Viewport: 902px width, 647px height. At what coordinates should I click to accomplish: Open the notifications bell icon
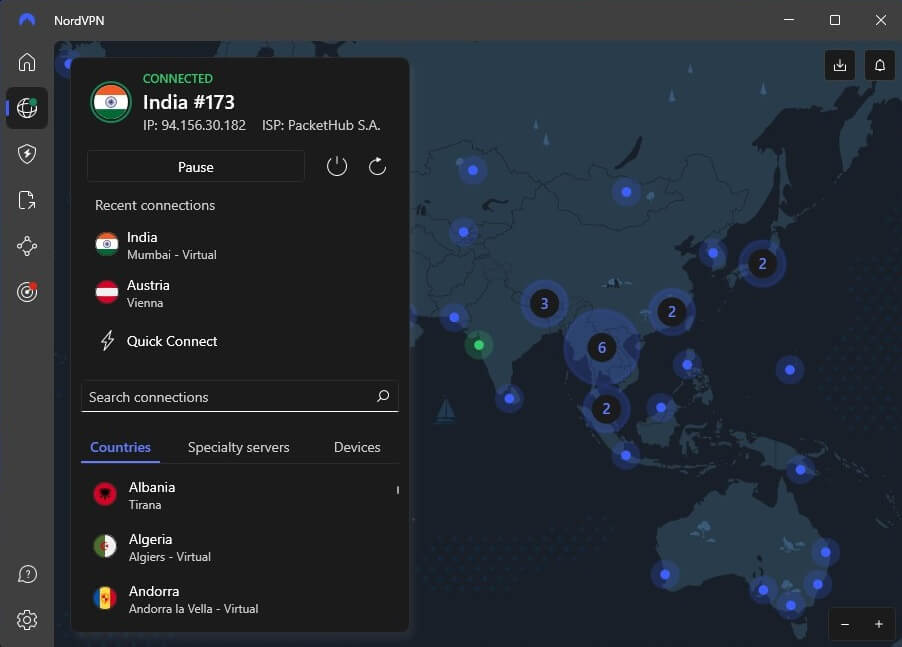coord(880,65)
